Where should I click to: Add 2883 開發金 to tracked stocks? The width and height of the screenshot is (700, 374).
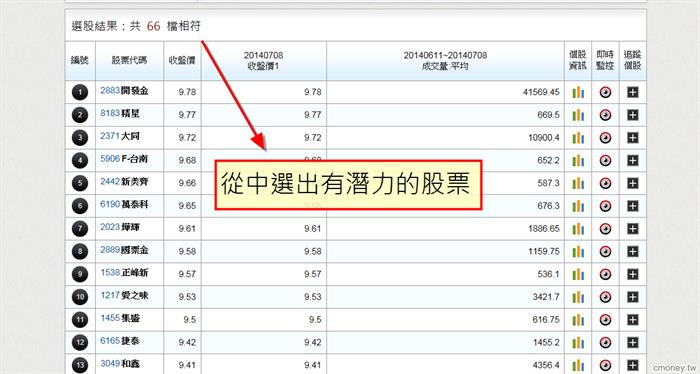pos(633,92)
